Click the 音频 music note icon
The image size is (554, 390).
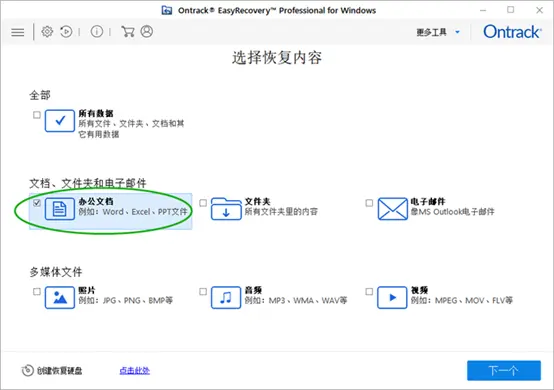[226, 297]
